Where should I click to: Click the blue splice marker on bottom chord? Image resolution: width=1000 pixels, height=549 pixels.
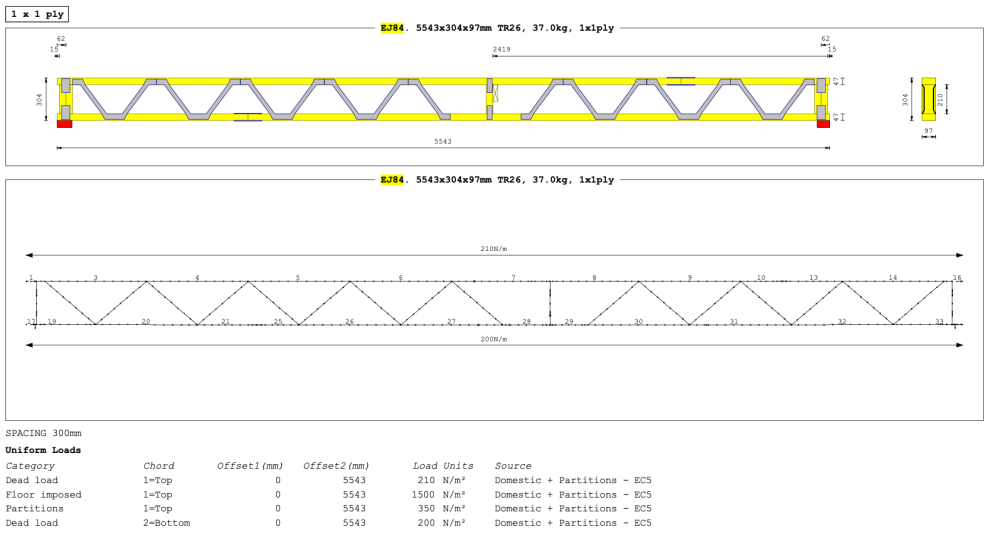(247, 117)
